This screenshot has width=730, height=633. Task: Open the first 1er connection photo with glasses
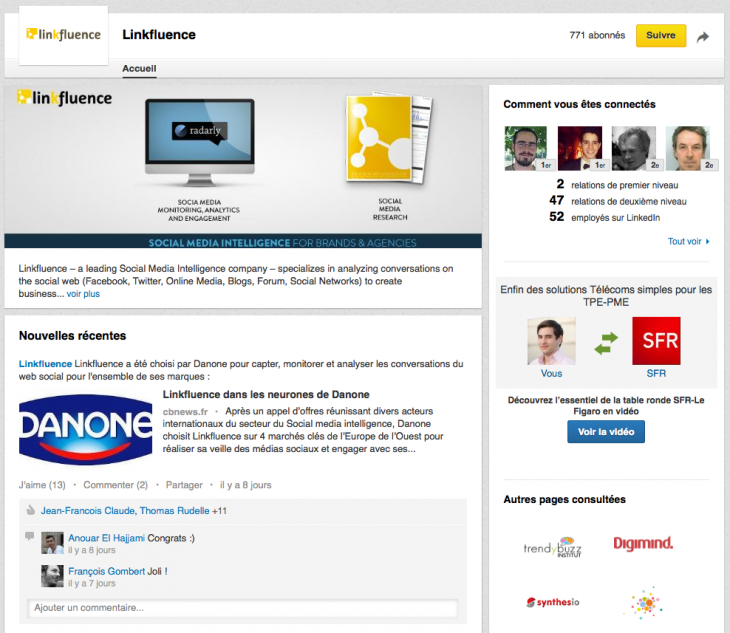526,148
